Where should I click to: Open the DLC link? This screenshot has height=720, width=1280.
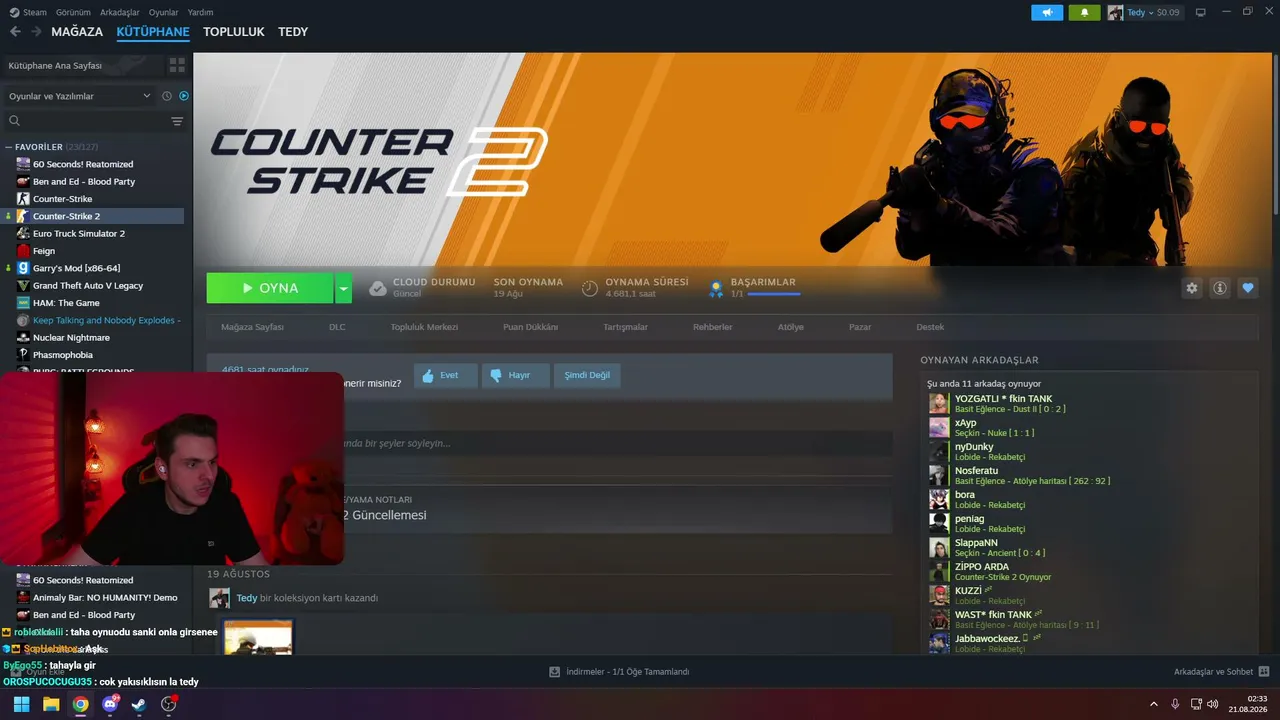(x=337, y=327)
